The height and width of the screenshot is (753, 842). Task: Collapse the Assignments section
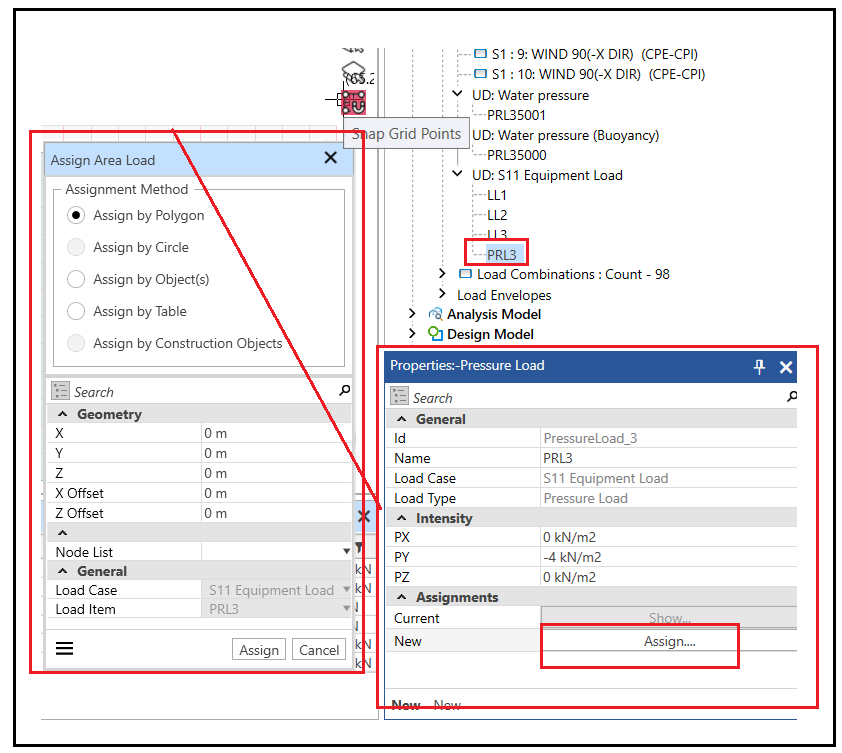[402, 597]
